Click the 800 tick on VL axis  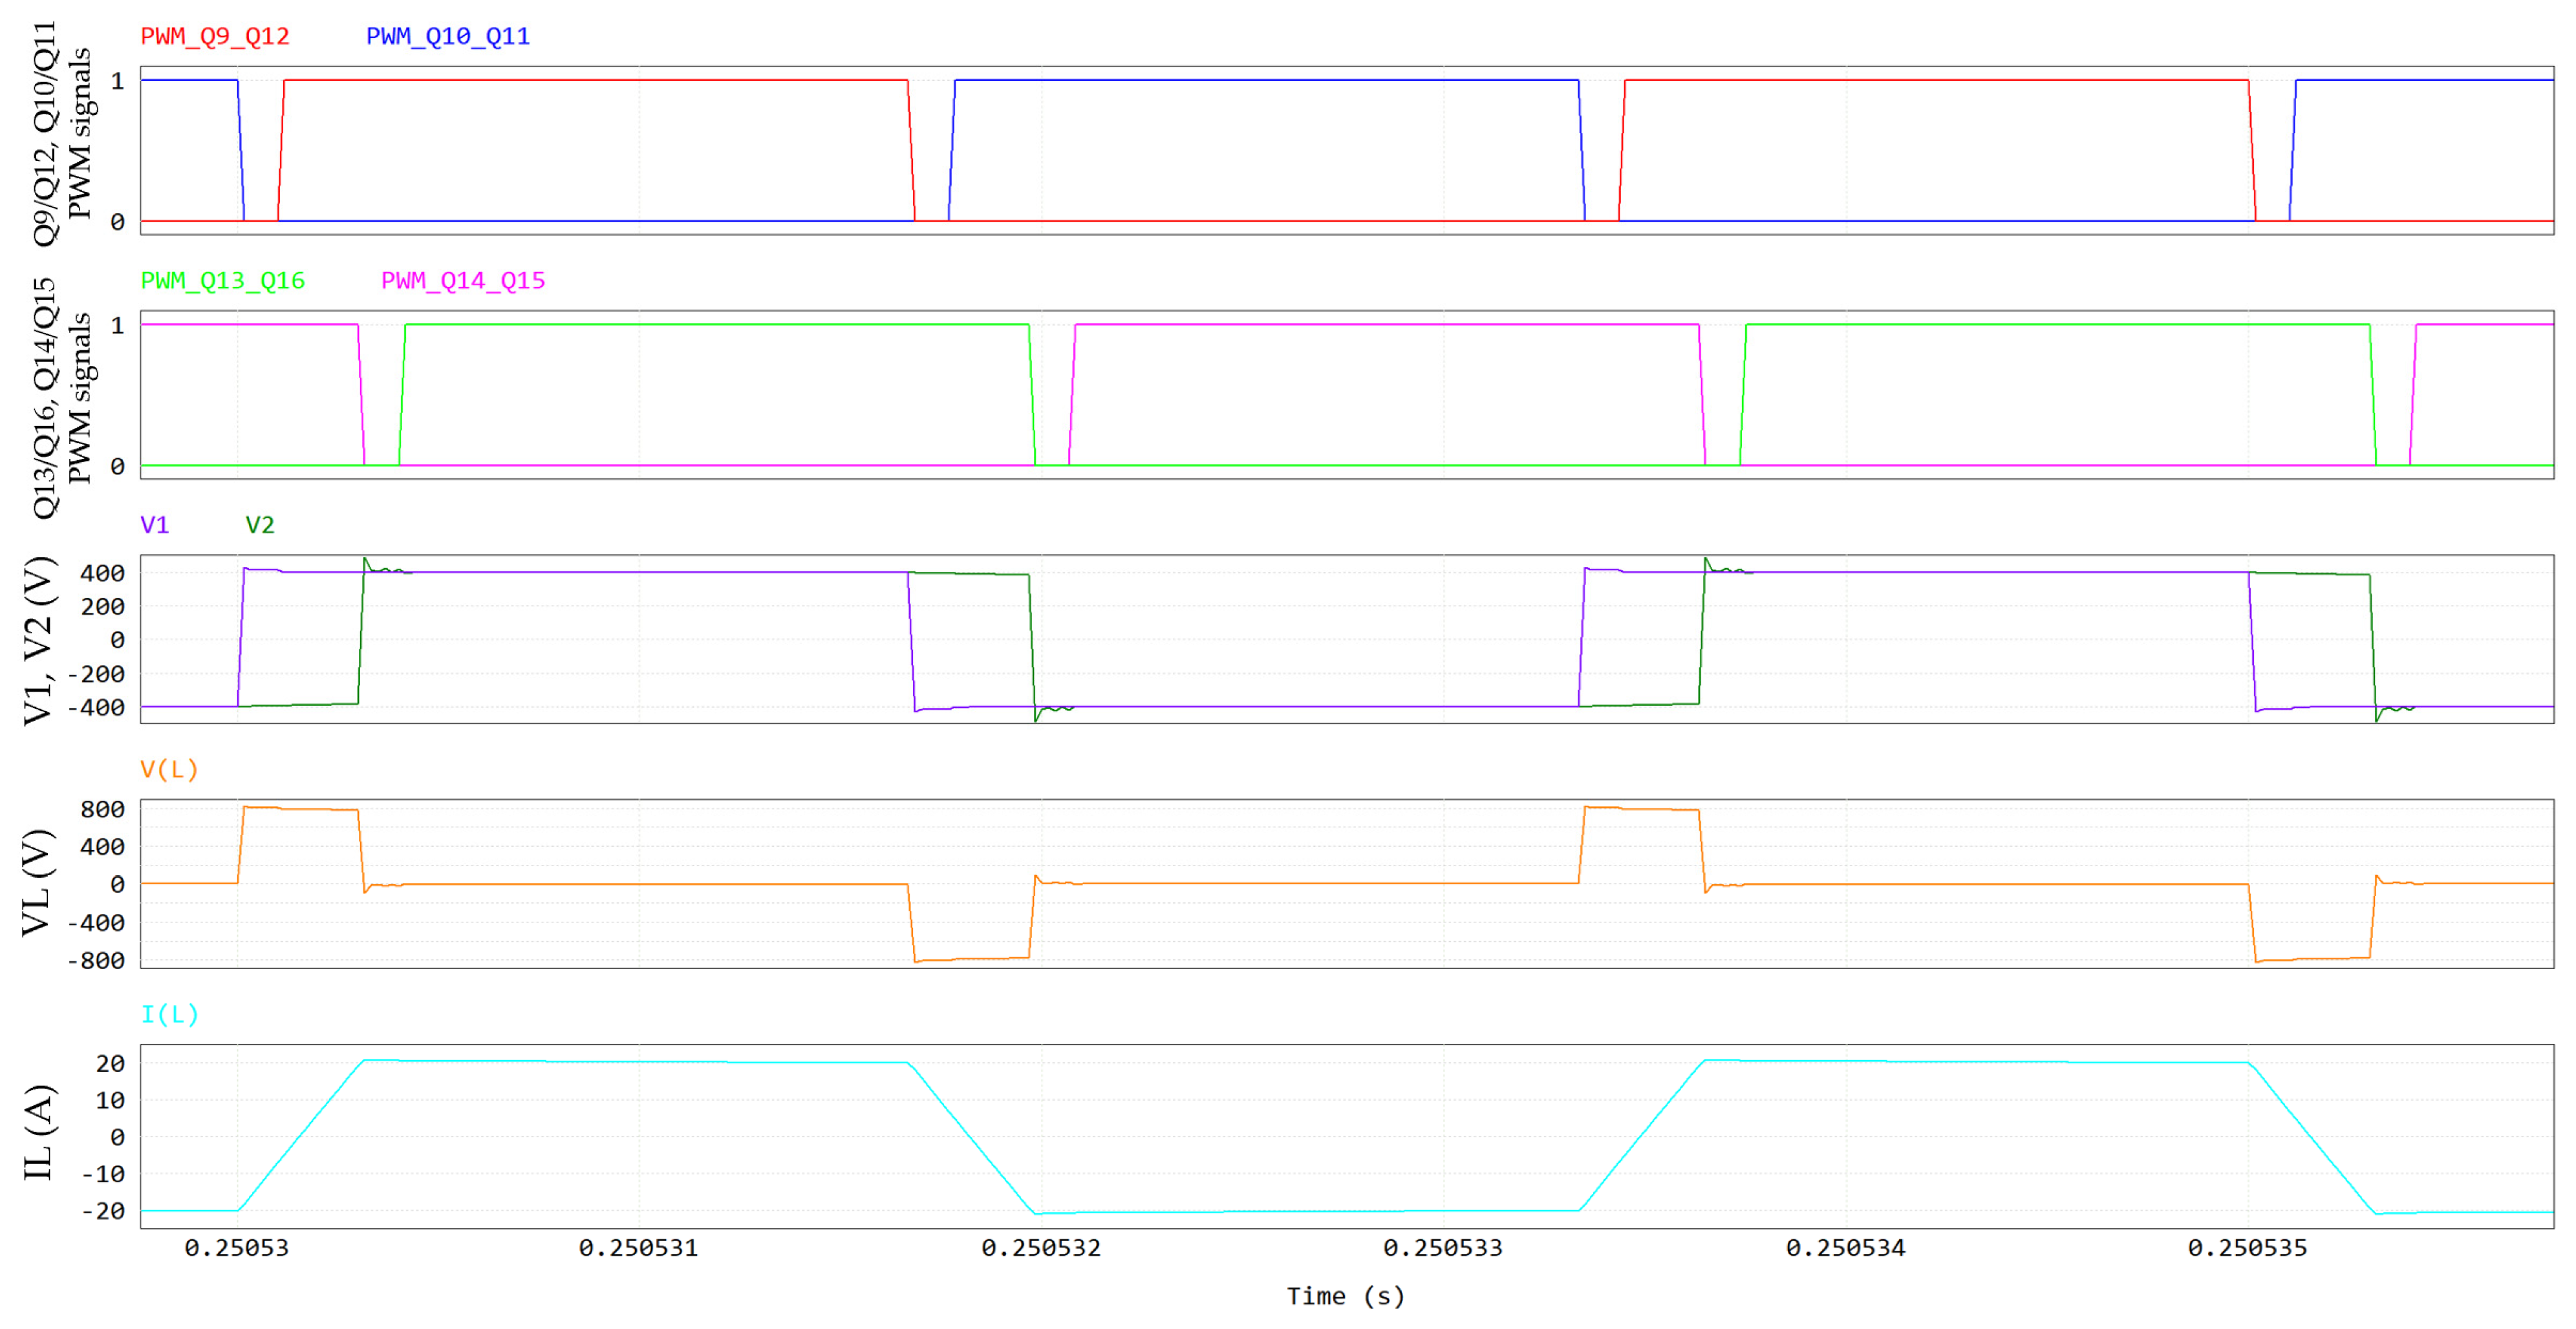click(102, 809)
